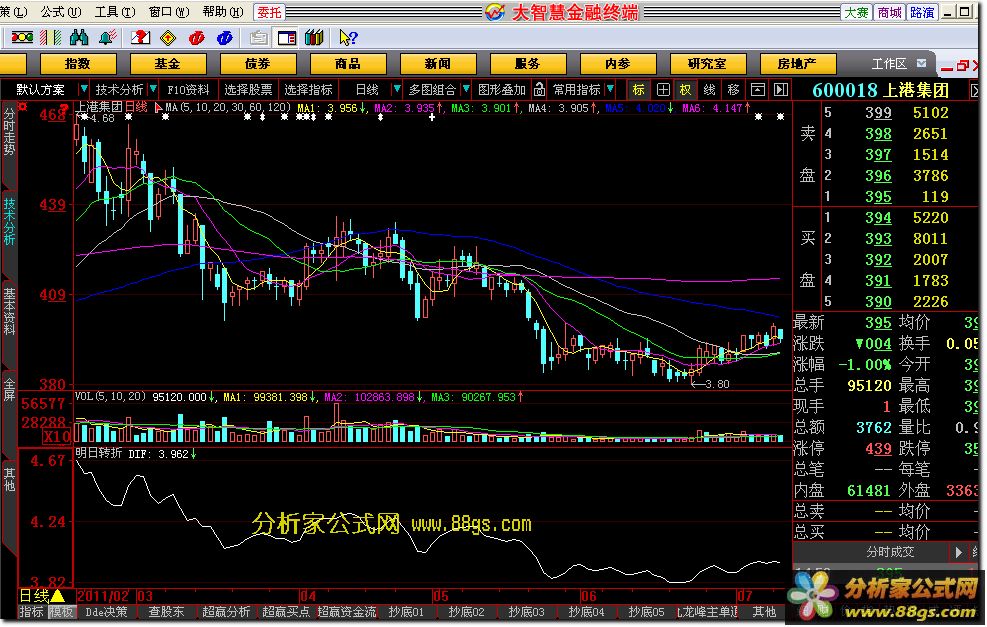Click the 路演 title bar button
The width and height of the screenshot is (987, 627).
[x=922, y=12]
